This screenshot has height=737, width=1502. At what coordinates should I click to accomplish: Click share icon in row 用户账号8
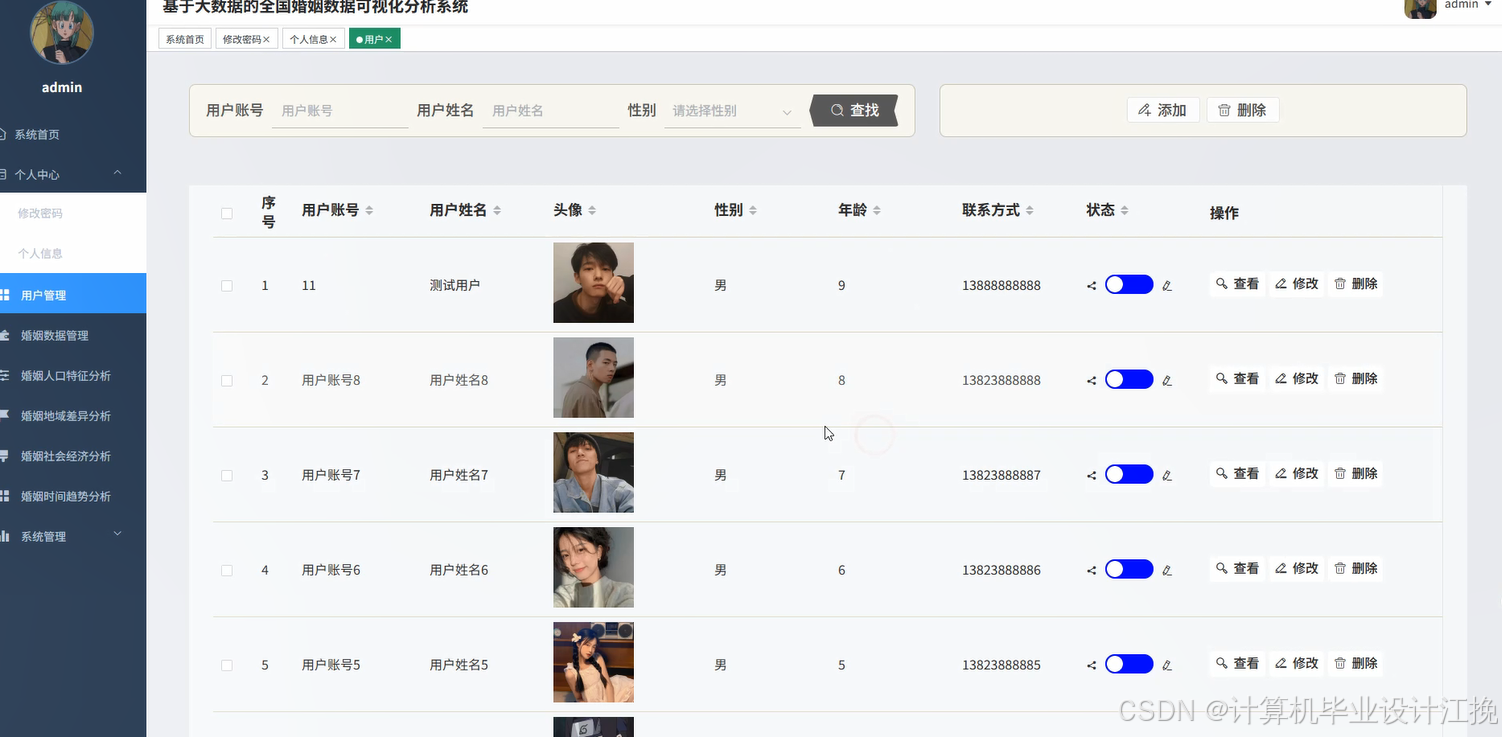point(1091,381)
